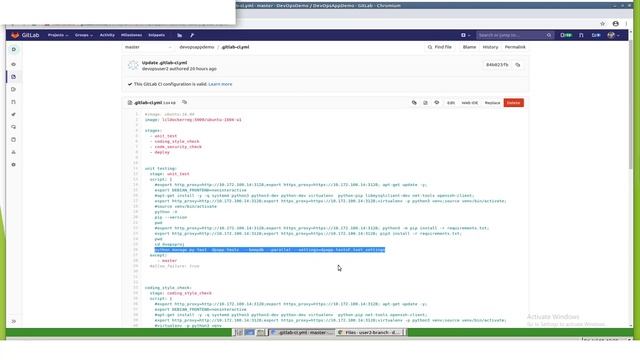Open the to-do list icon in navbar

[596, 36]
